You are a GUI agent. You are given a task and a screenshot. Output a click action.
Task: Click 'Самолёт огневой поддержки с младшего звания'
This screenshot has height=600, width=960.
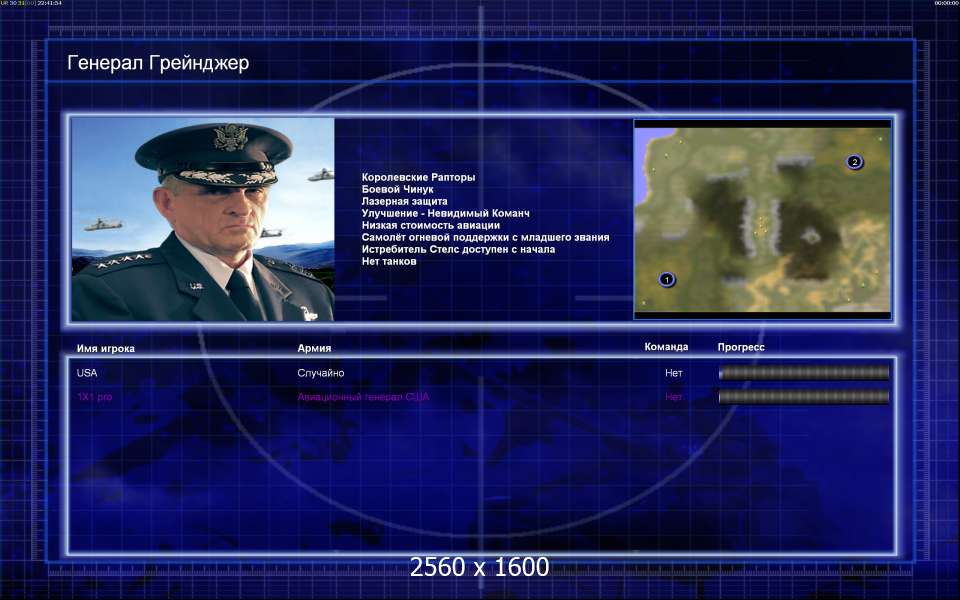(485, 238)
